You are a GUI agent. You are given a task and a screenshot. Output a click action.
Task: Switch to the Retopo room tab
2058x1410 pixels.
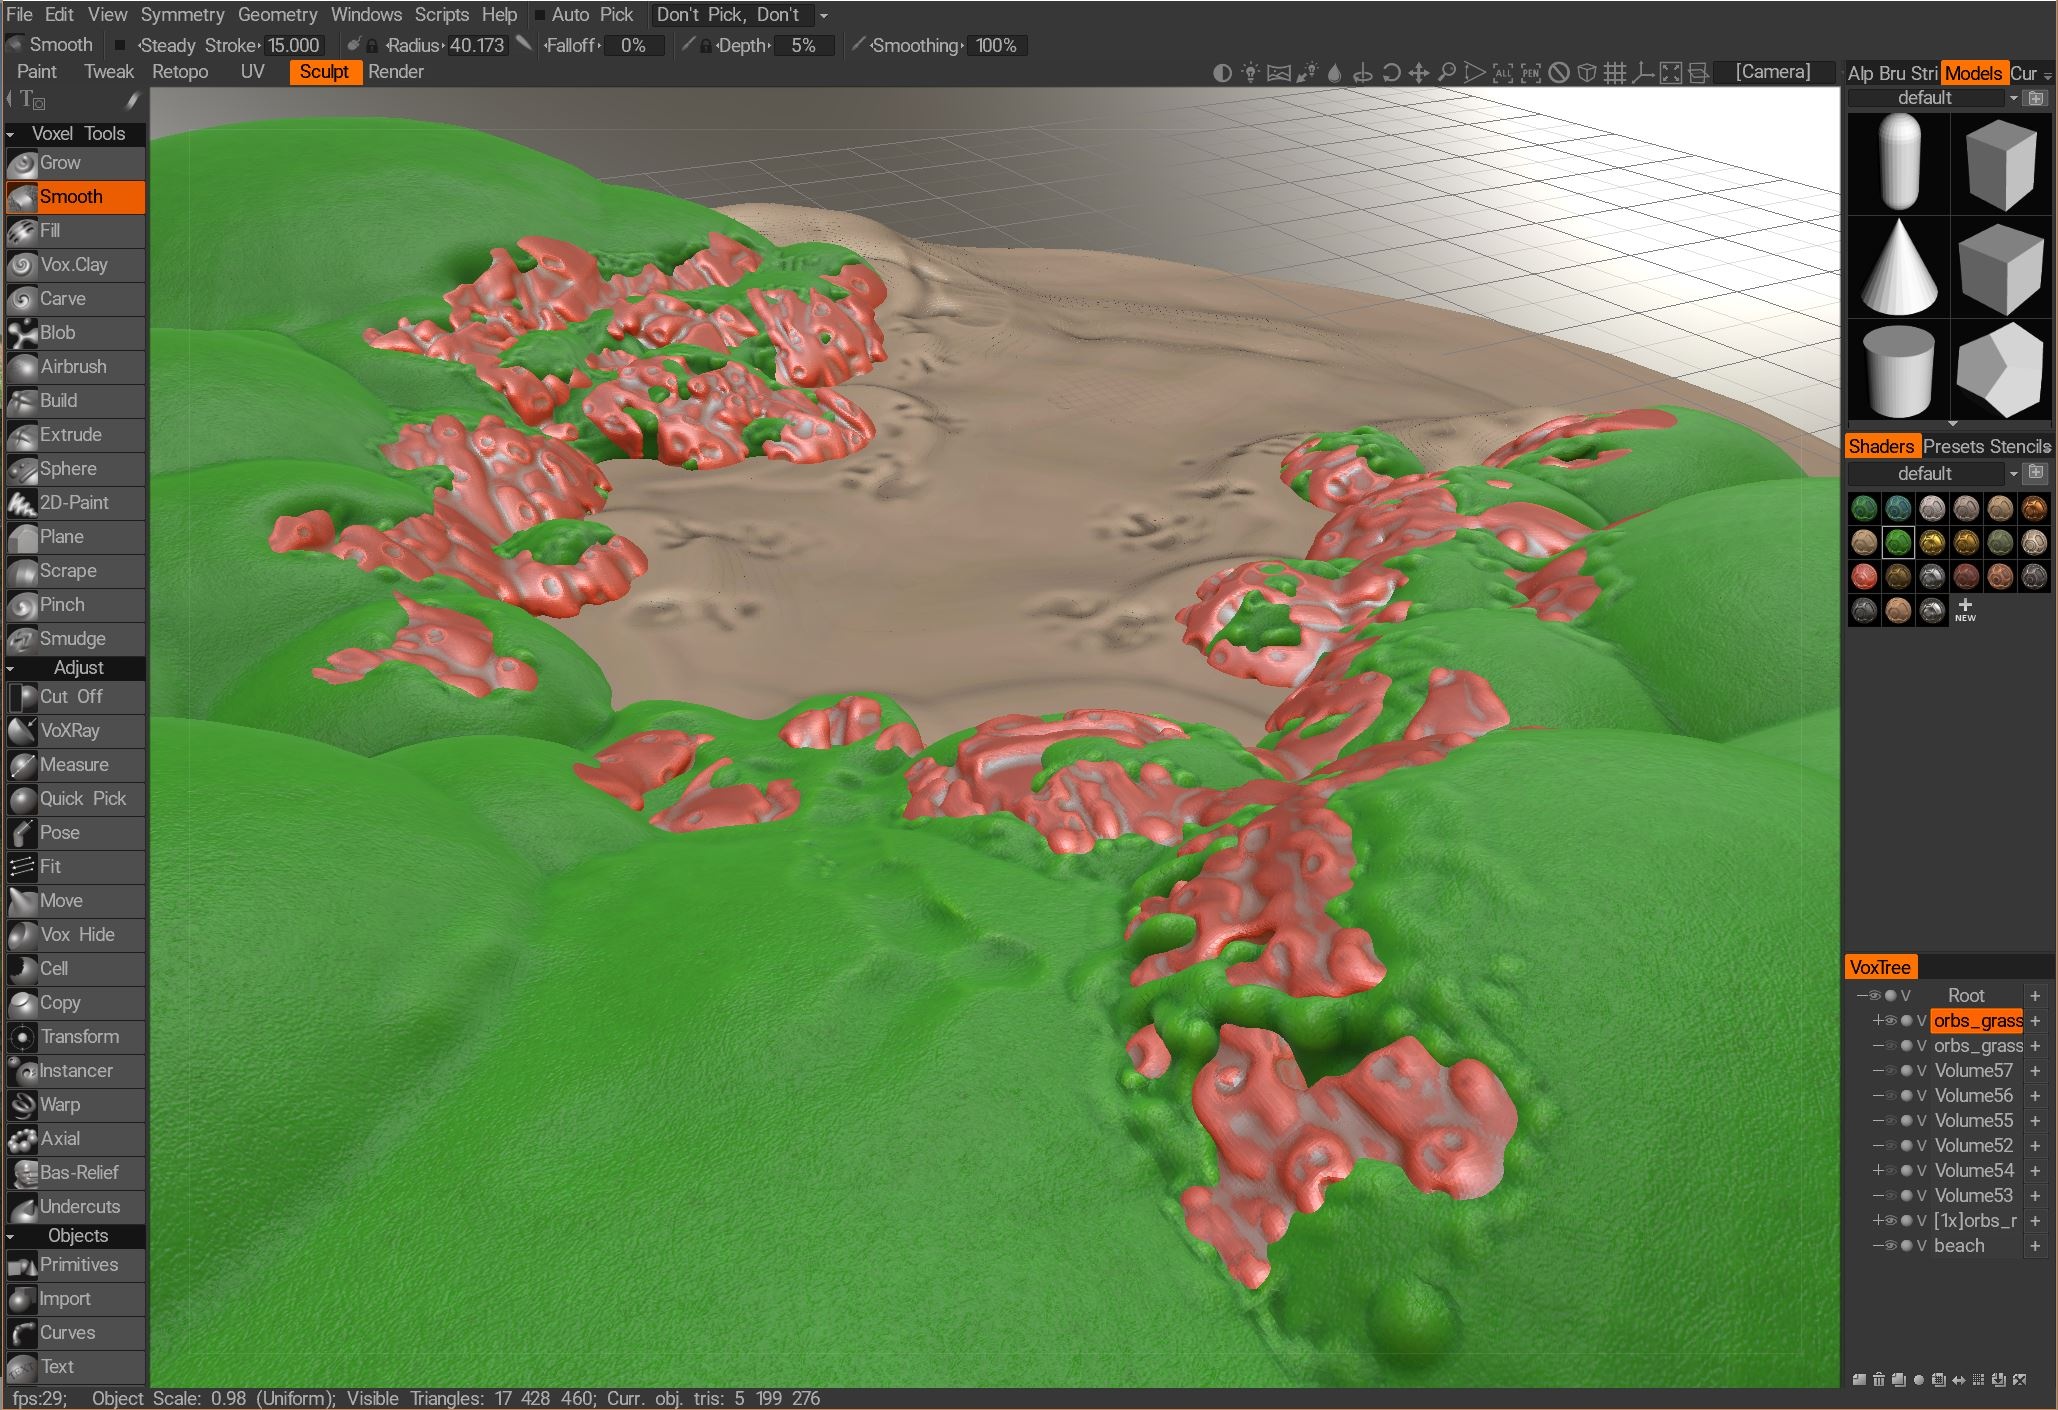(x=180, y=72)
